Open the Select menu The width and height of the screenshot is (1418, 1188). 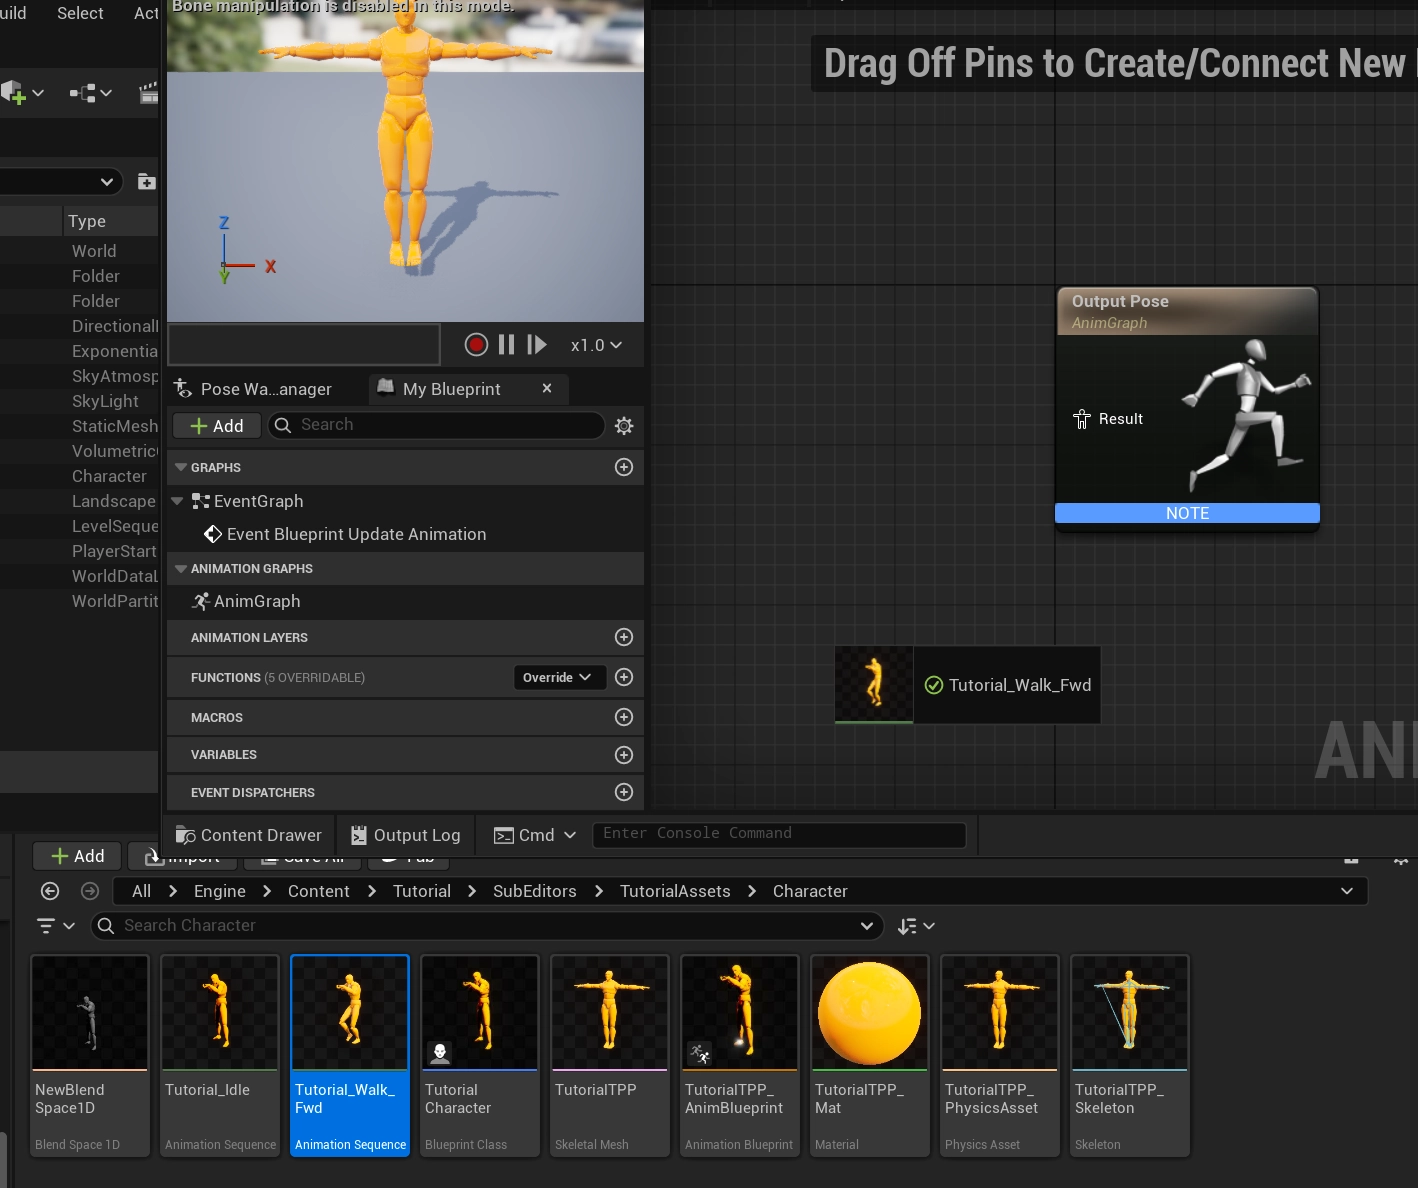point(80,13)
